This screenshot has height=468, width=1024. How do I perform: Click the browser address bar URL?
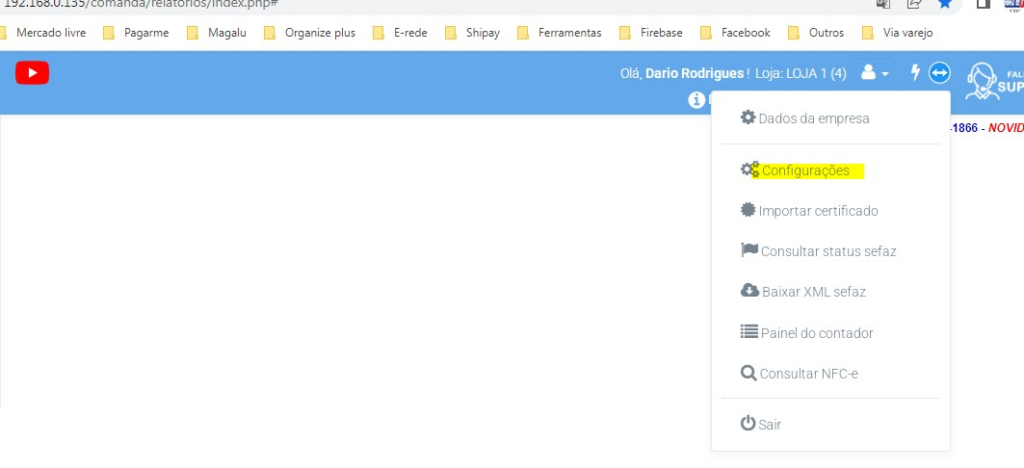140,4
